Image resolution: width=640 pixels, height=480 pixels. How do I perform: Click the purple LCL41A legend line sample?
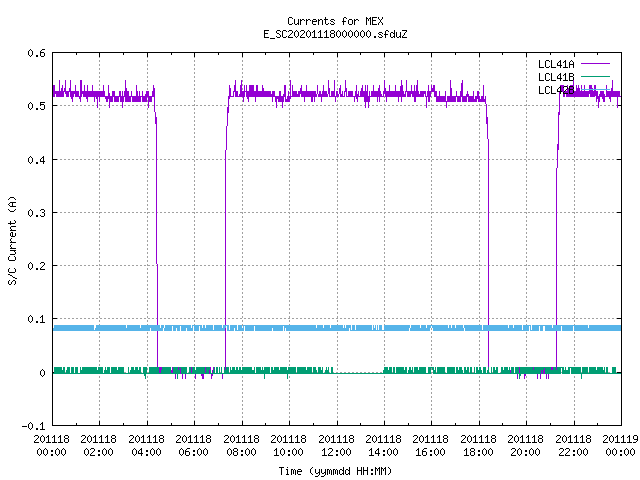click(595, 64)
